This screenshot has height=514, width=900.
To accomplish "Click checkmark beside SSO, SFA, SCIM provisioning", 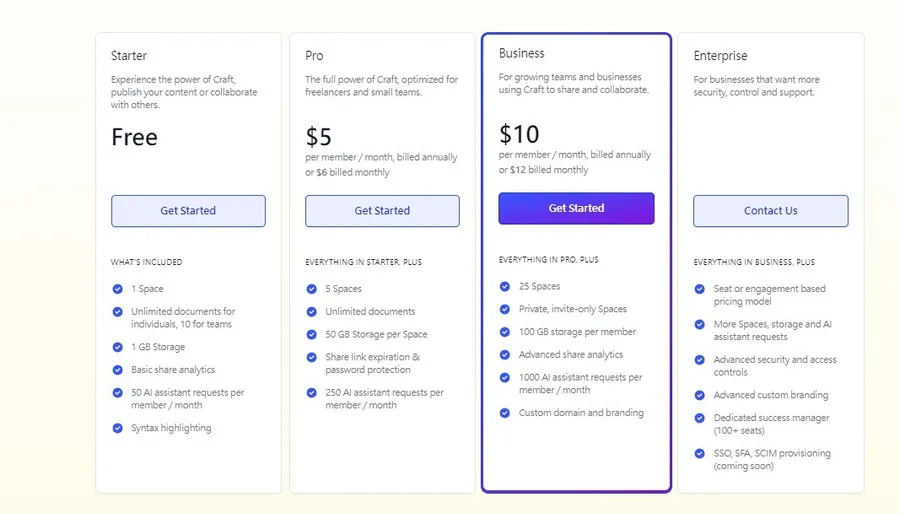I will (700, 453).
